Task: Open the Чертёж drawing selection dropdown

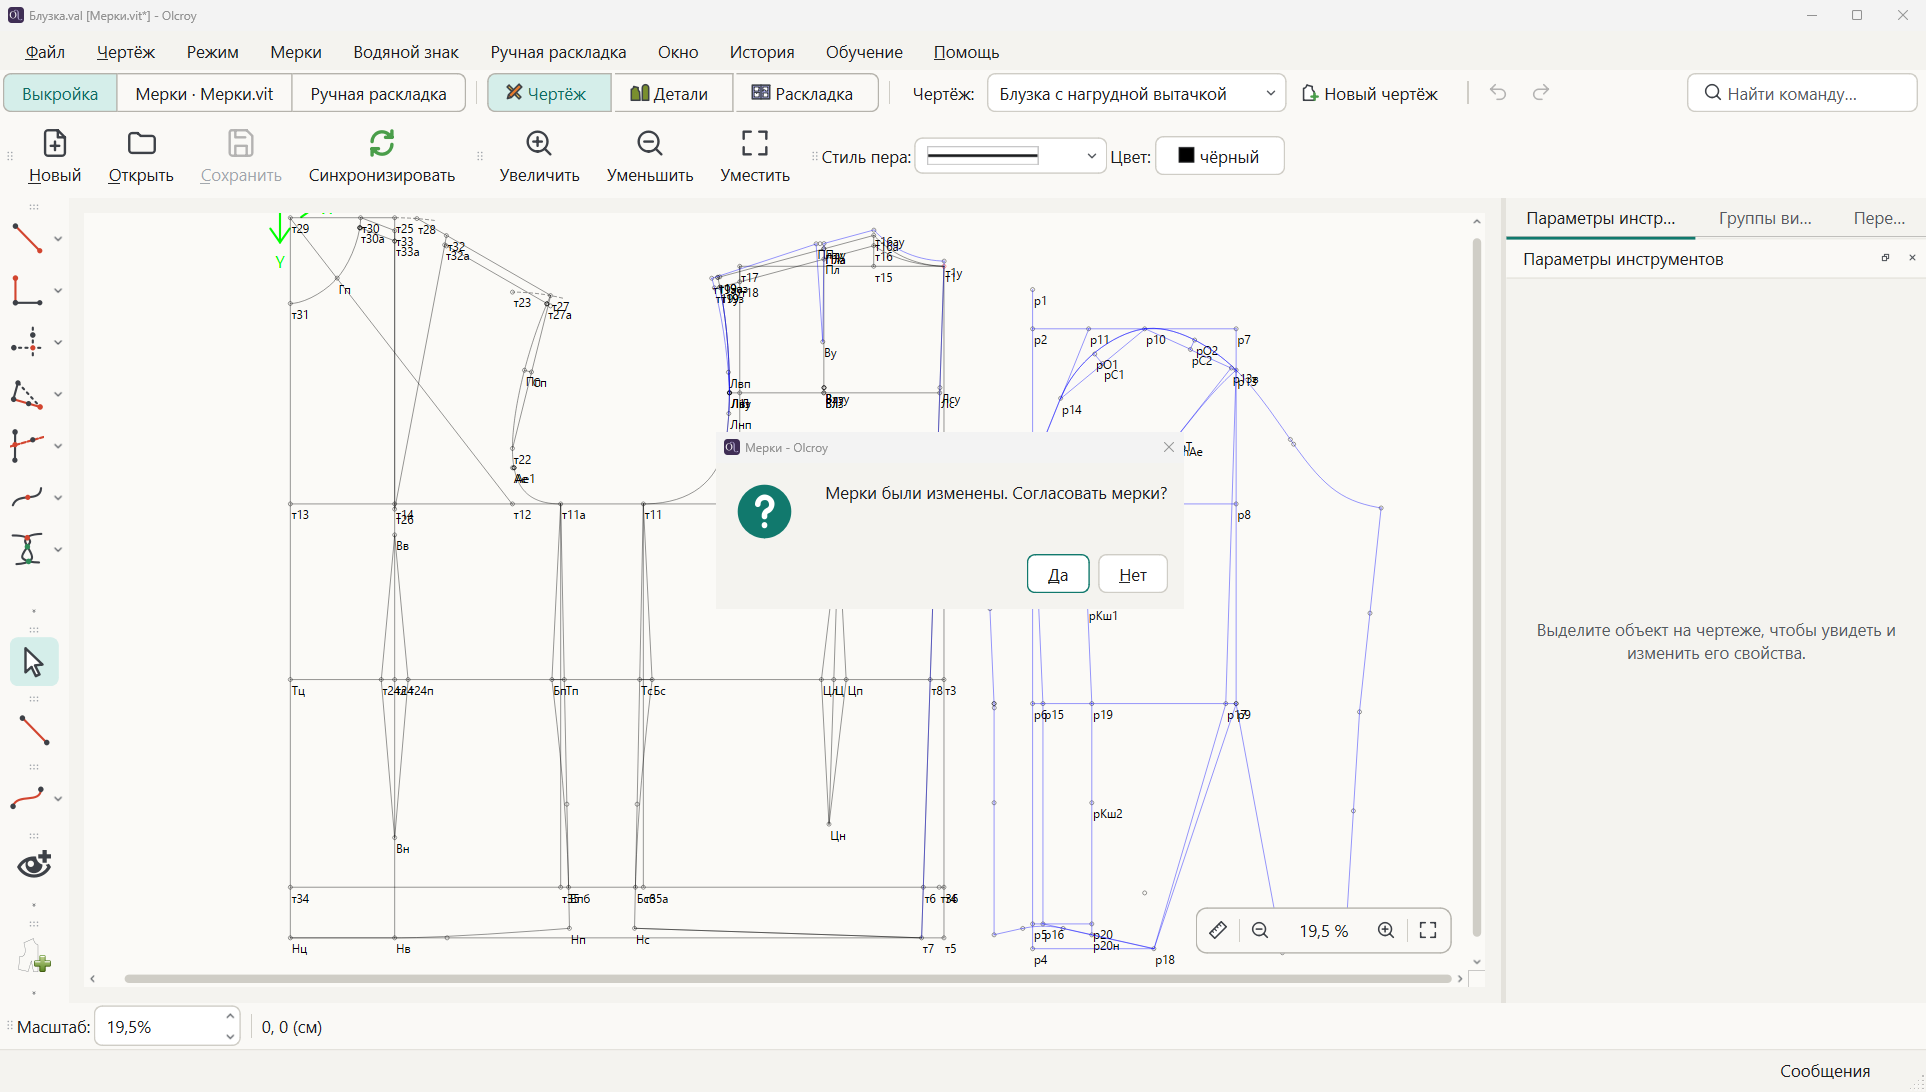Action: point(1136,93)
